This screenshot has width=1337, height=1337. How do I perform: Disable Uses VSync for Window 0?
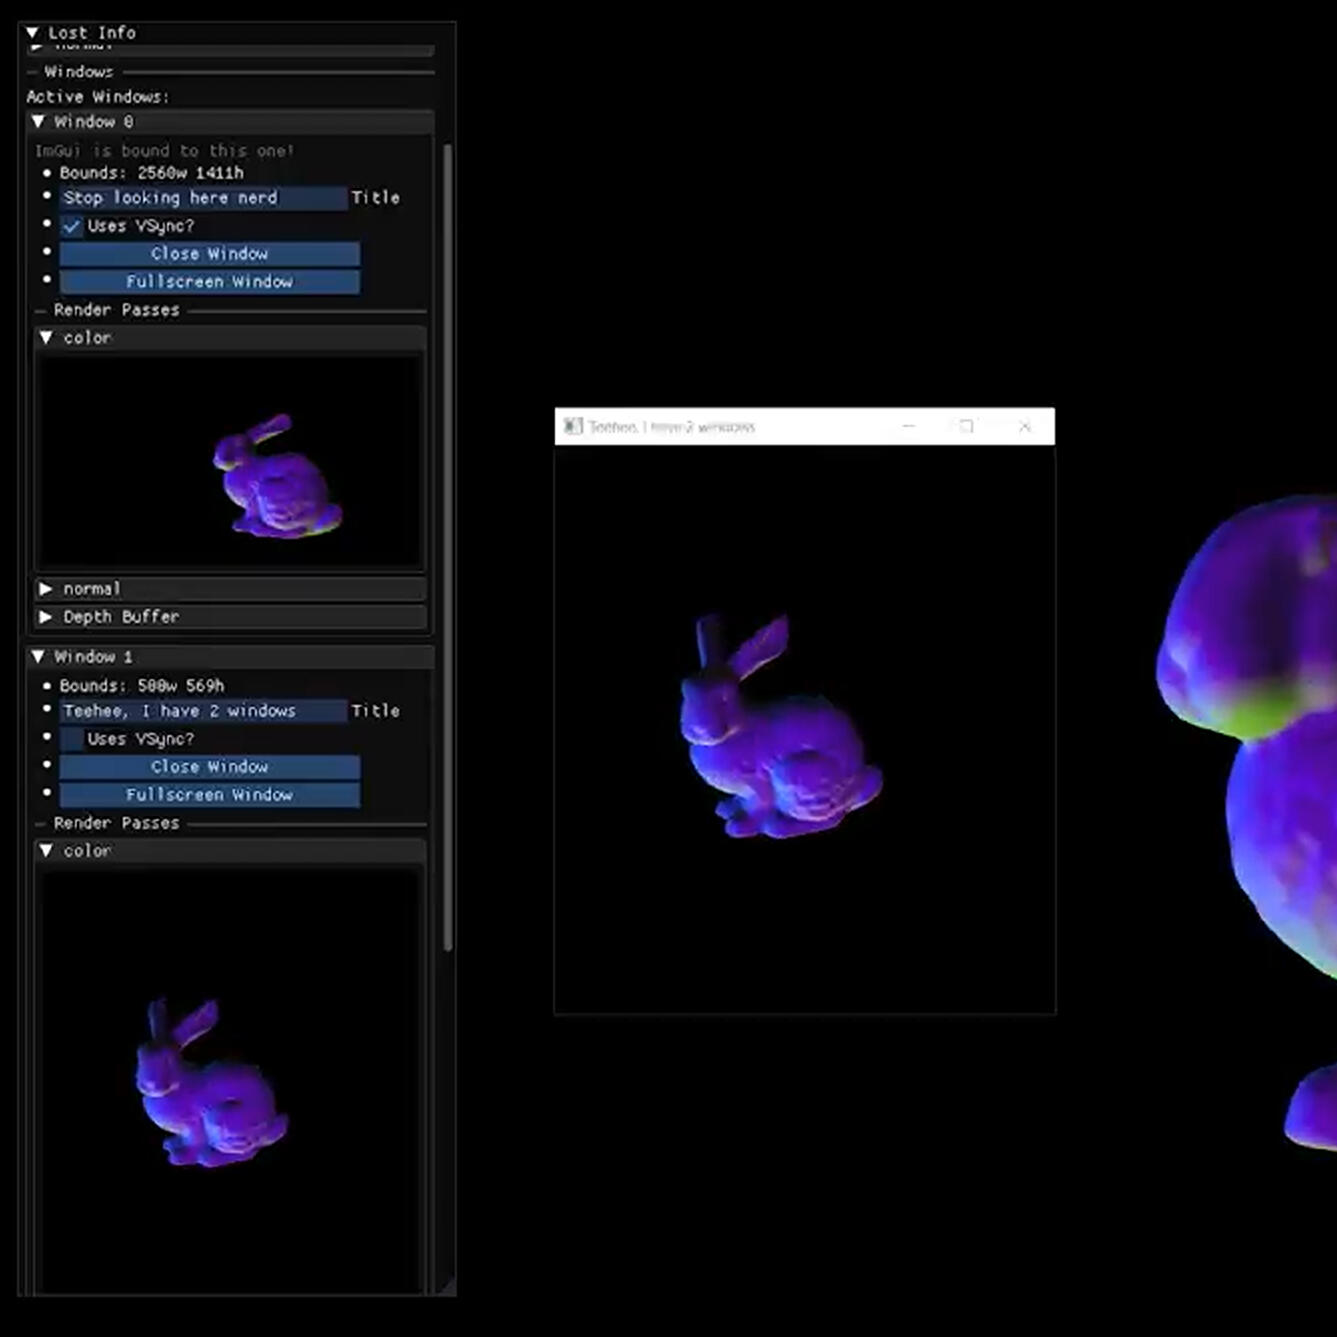[72, 226]
